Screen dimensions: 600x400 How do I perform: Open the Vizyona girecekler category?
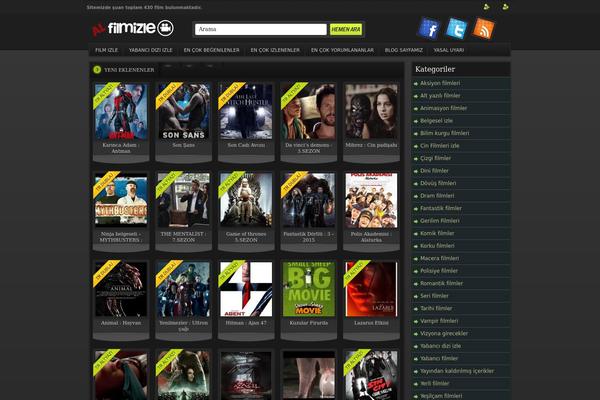pyautogui.click(x=444, y=333)
